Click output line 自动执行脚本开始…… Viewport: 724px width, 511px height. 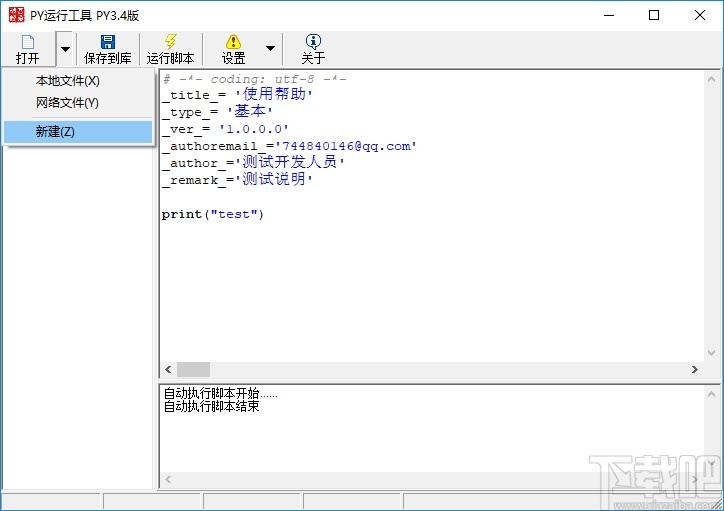point(221,393)
